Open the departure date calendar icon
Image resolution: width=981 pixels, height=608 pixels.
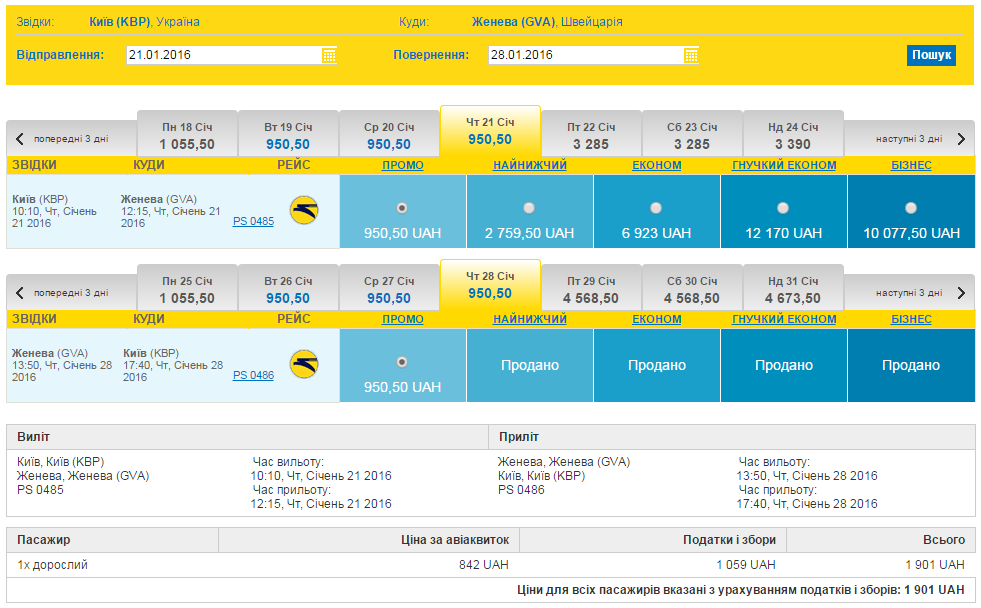point(329,55)
